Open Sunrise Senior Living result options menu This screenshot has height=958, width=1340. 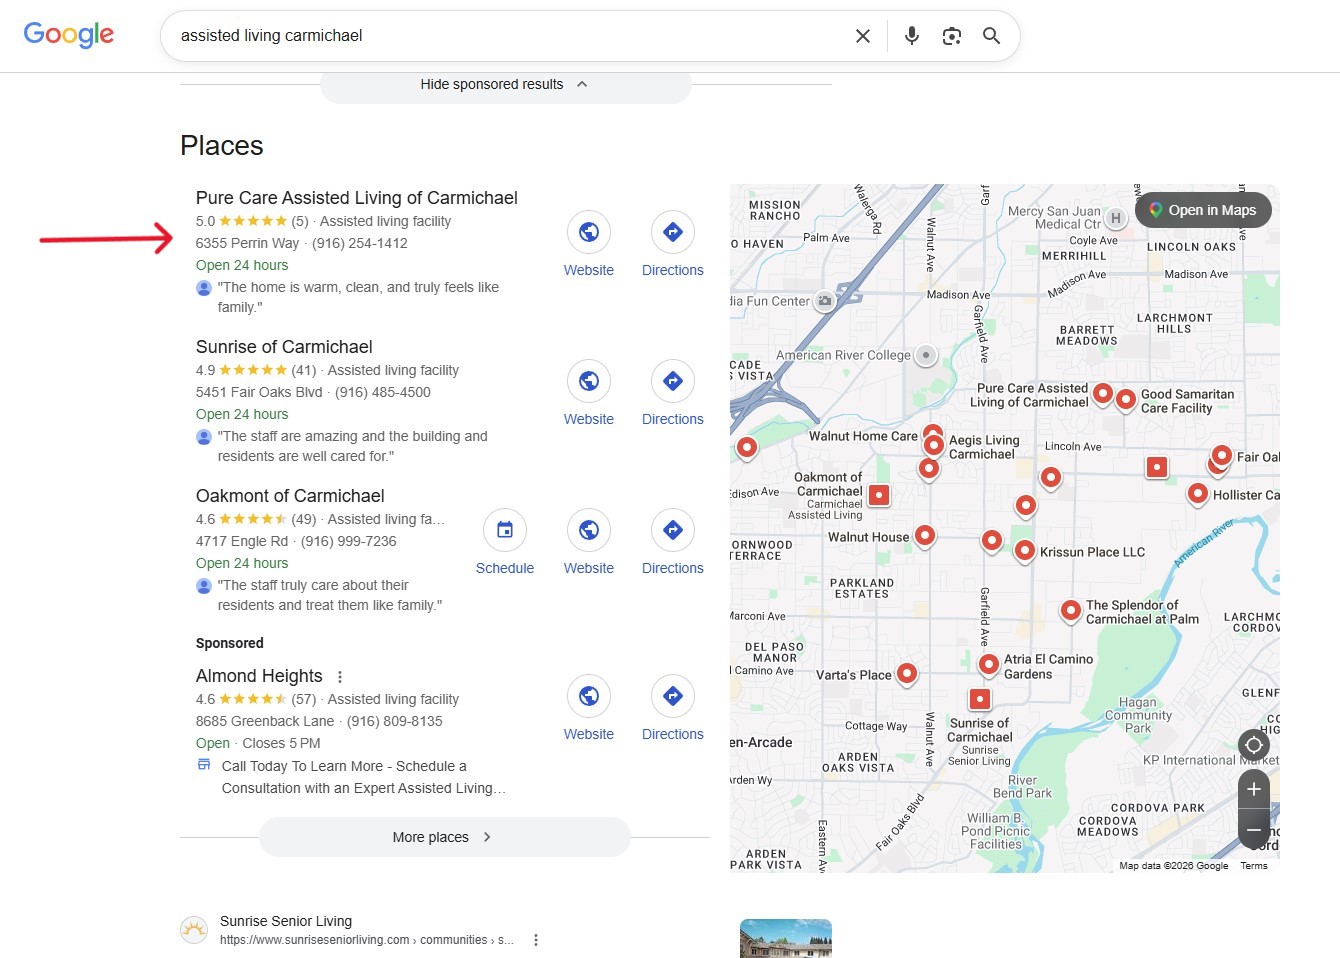(x=536, y=940)
